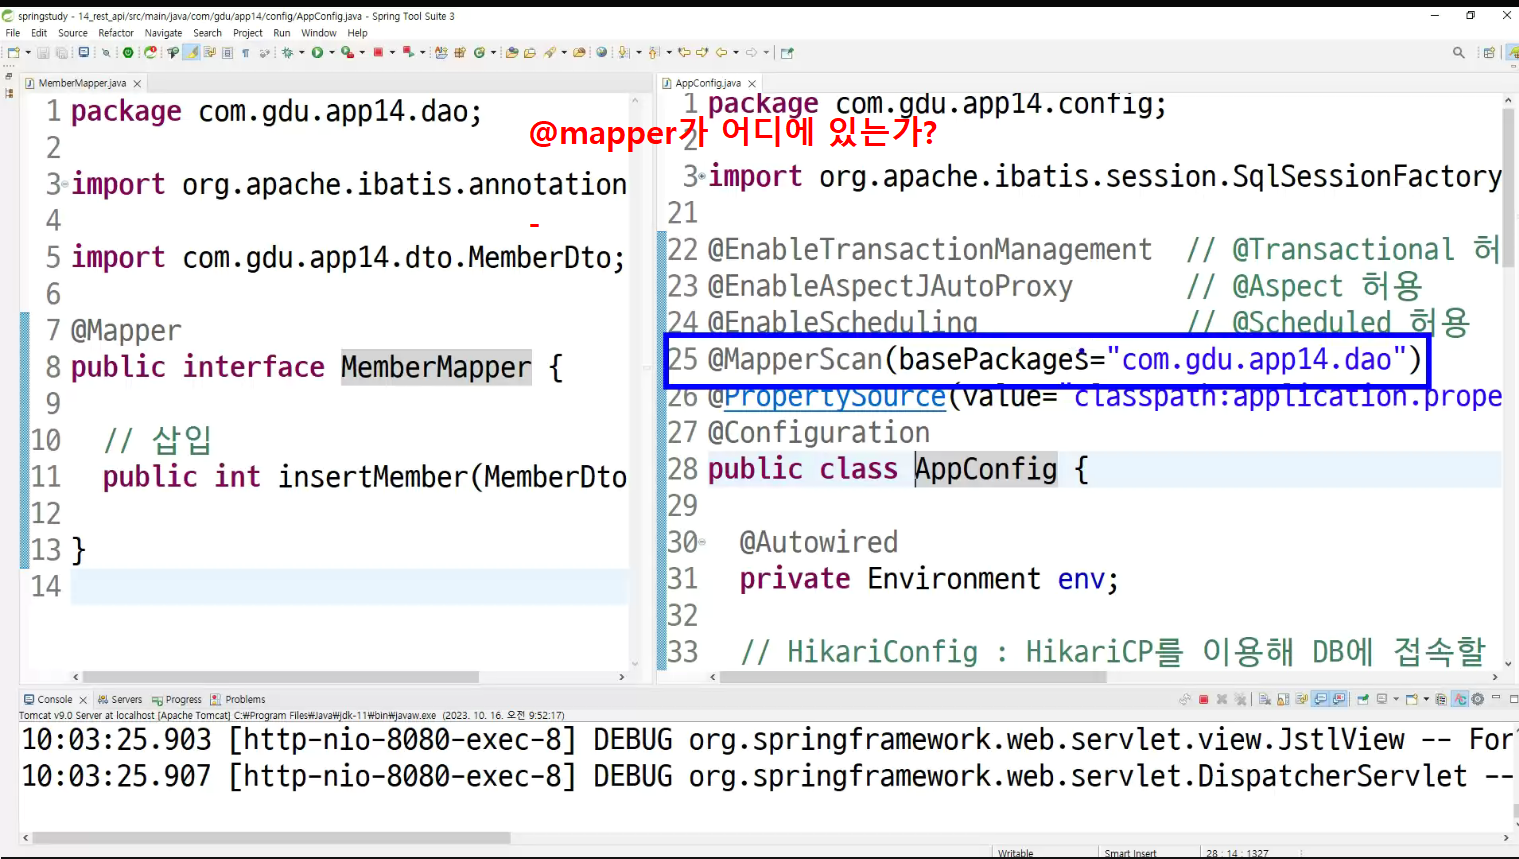Toggle console Scroll Lock button

[x=1283, y=699]
